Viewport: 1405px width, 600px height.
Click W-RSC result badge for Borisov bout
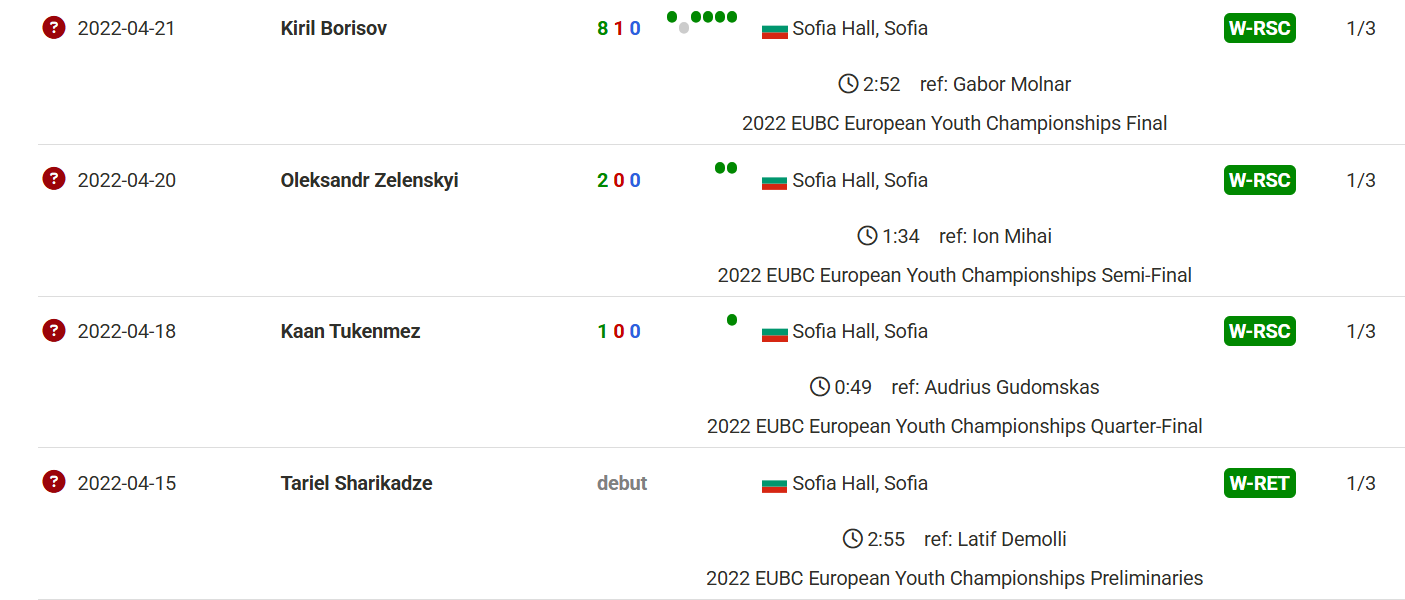coord(1259,28)
